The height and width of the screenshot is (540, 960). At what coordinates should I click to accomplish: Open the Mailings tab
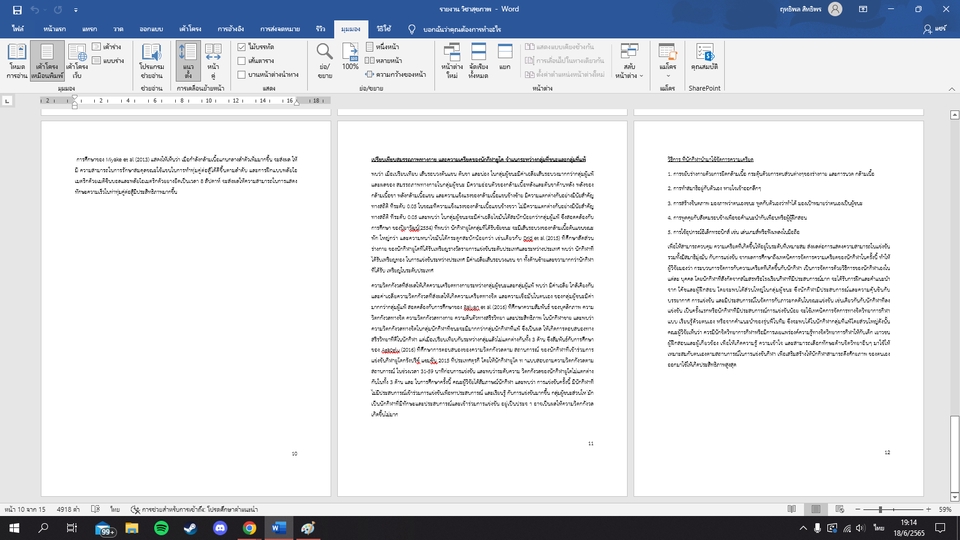[280, 29]
